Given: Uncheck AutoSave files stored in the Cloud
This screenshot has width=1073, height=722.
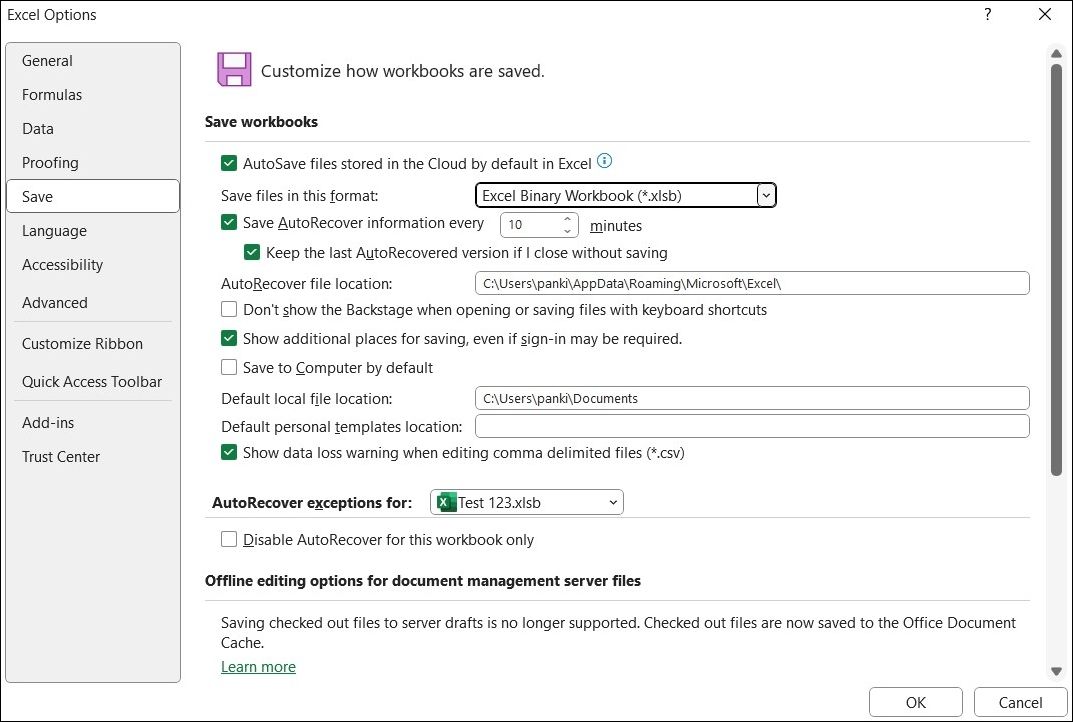Looking at the screenshot, I should [229, 161].
